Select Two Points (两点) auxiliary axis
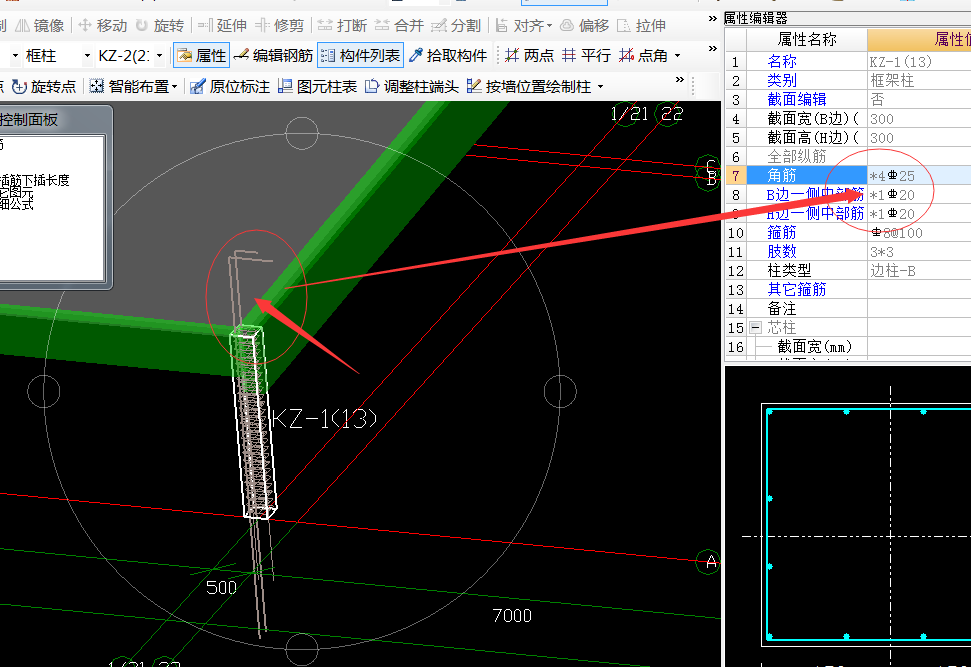 coord(529,56)
